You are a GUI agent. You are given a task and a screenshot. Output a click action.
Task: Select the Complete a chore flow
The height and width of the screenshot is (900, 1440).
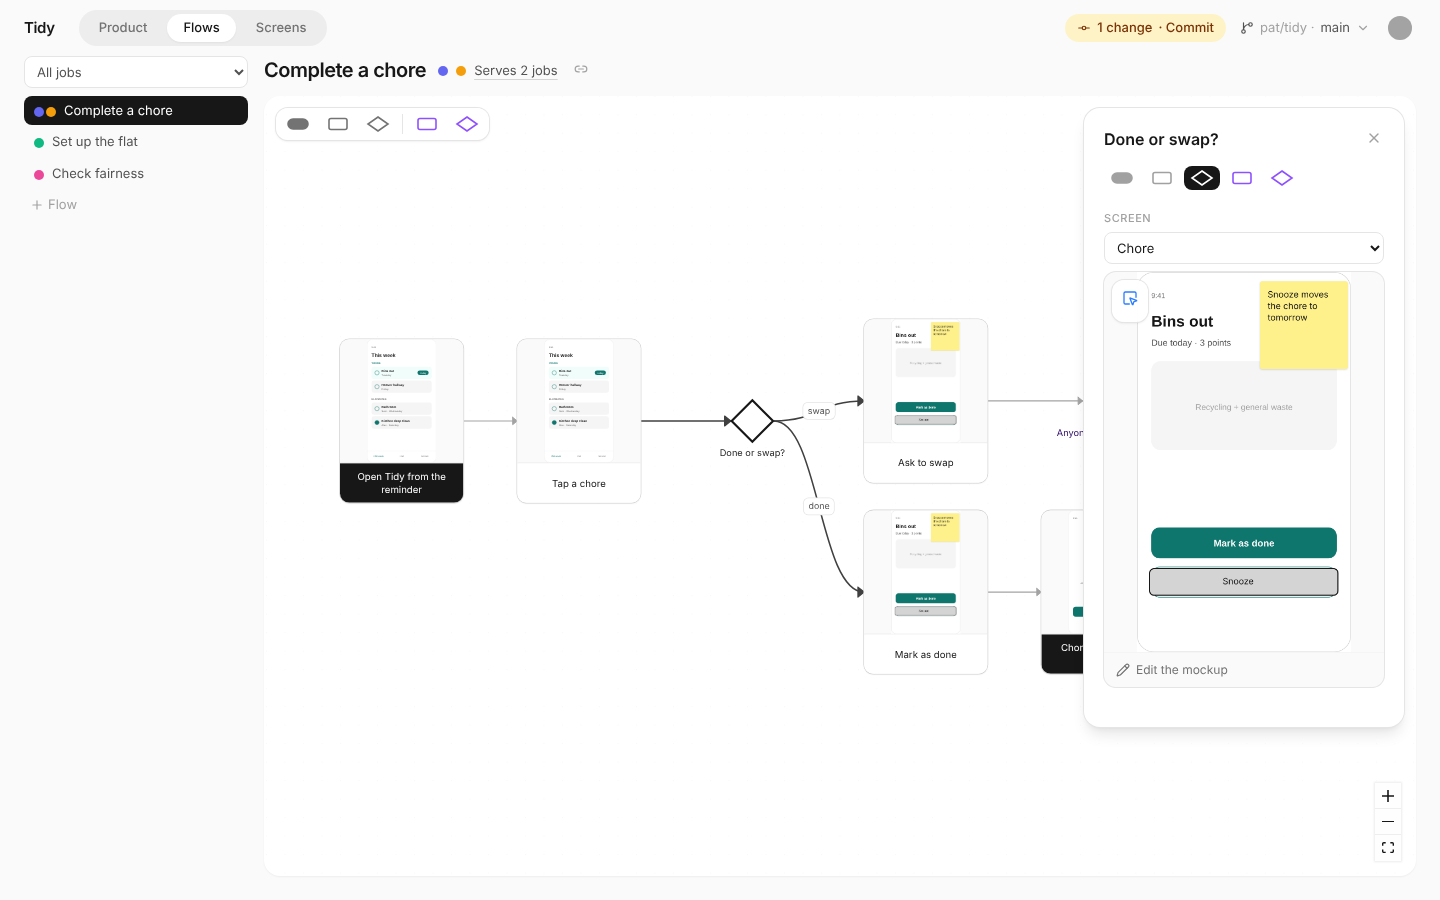(136, 110)
